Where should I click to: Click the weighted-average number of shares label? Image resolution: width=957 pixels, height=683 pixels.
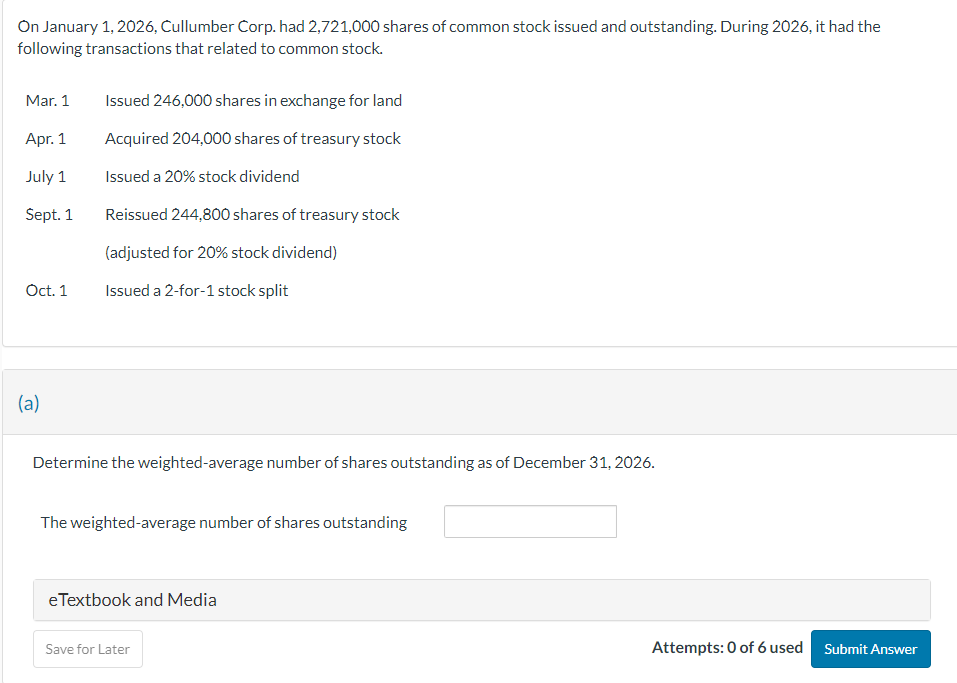point(224,521)
